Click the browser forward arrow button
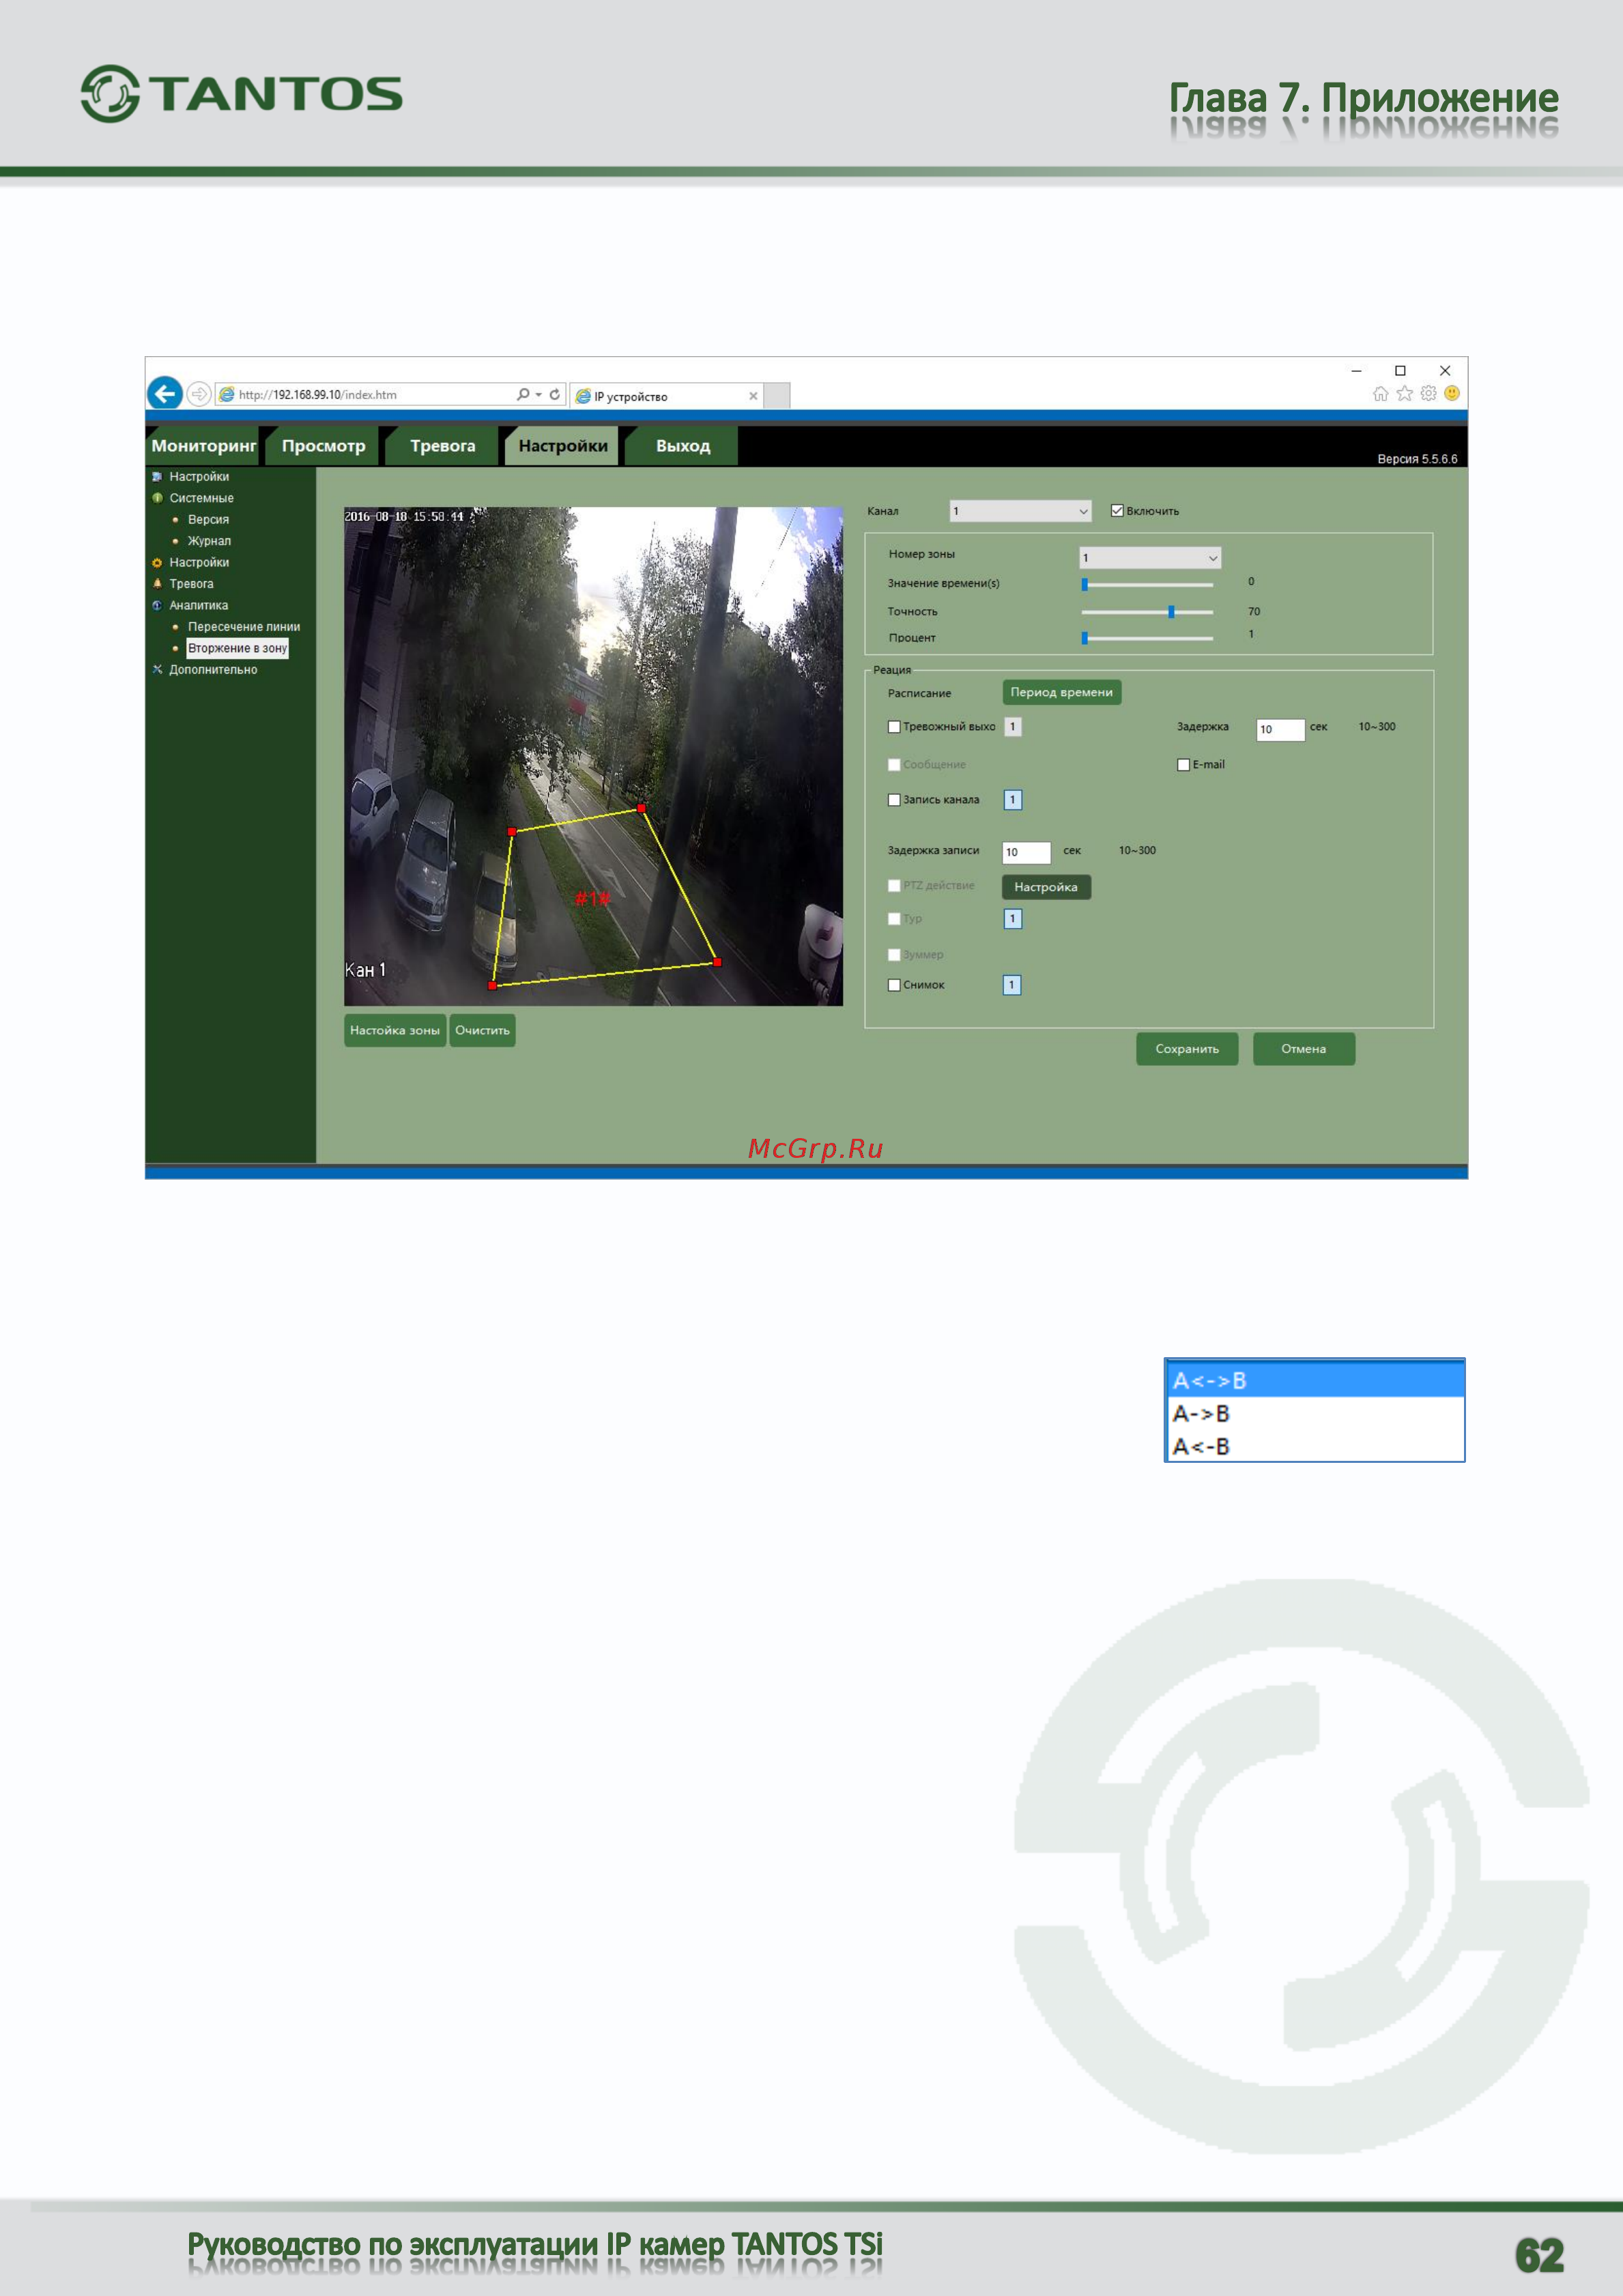This screenshot has height=2296, width=1623. pyautogui.click(x=199, y=394)
